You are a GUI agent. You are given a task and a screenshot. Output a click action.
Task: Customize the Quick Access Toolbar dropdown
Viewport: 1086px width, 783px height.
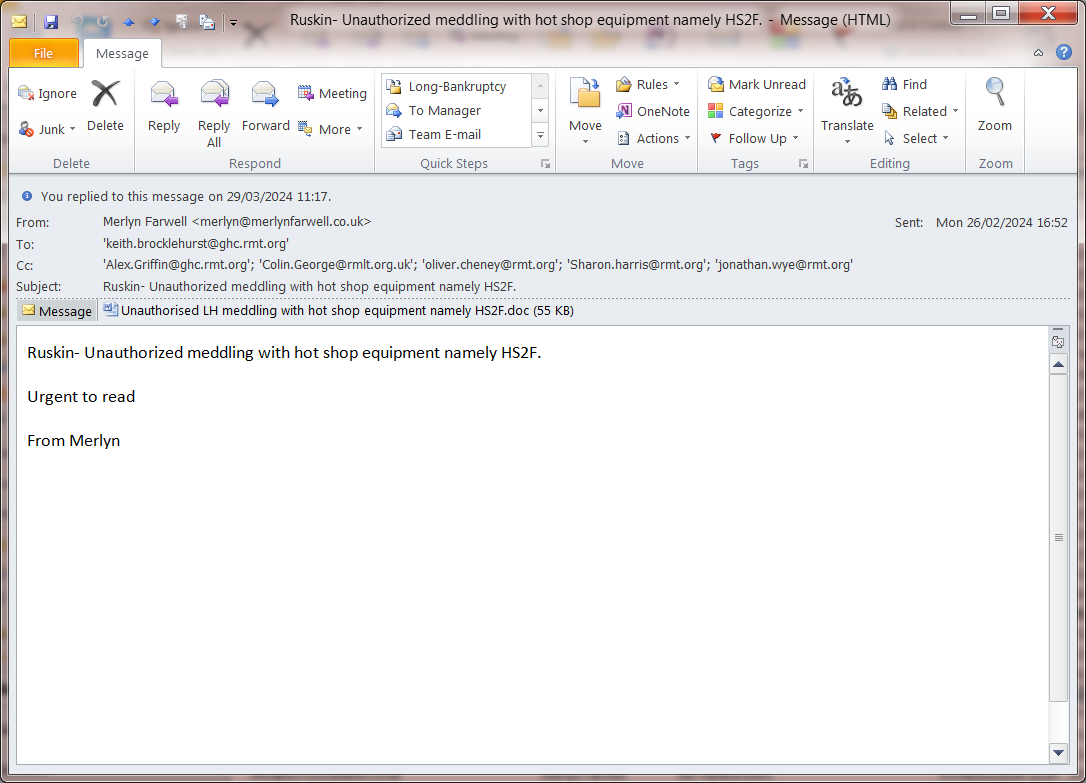tap(233, 23)
